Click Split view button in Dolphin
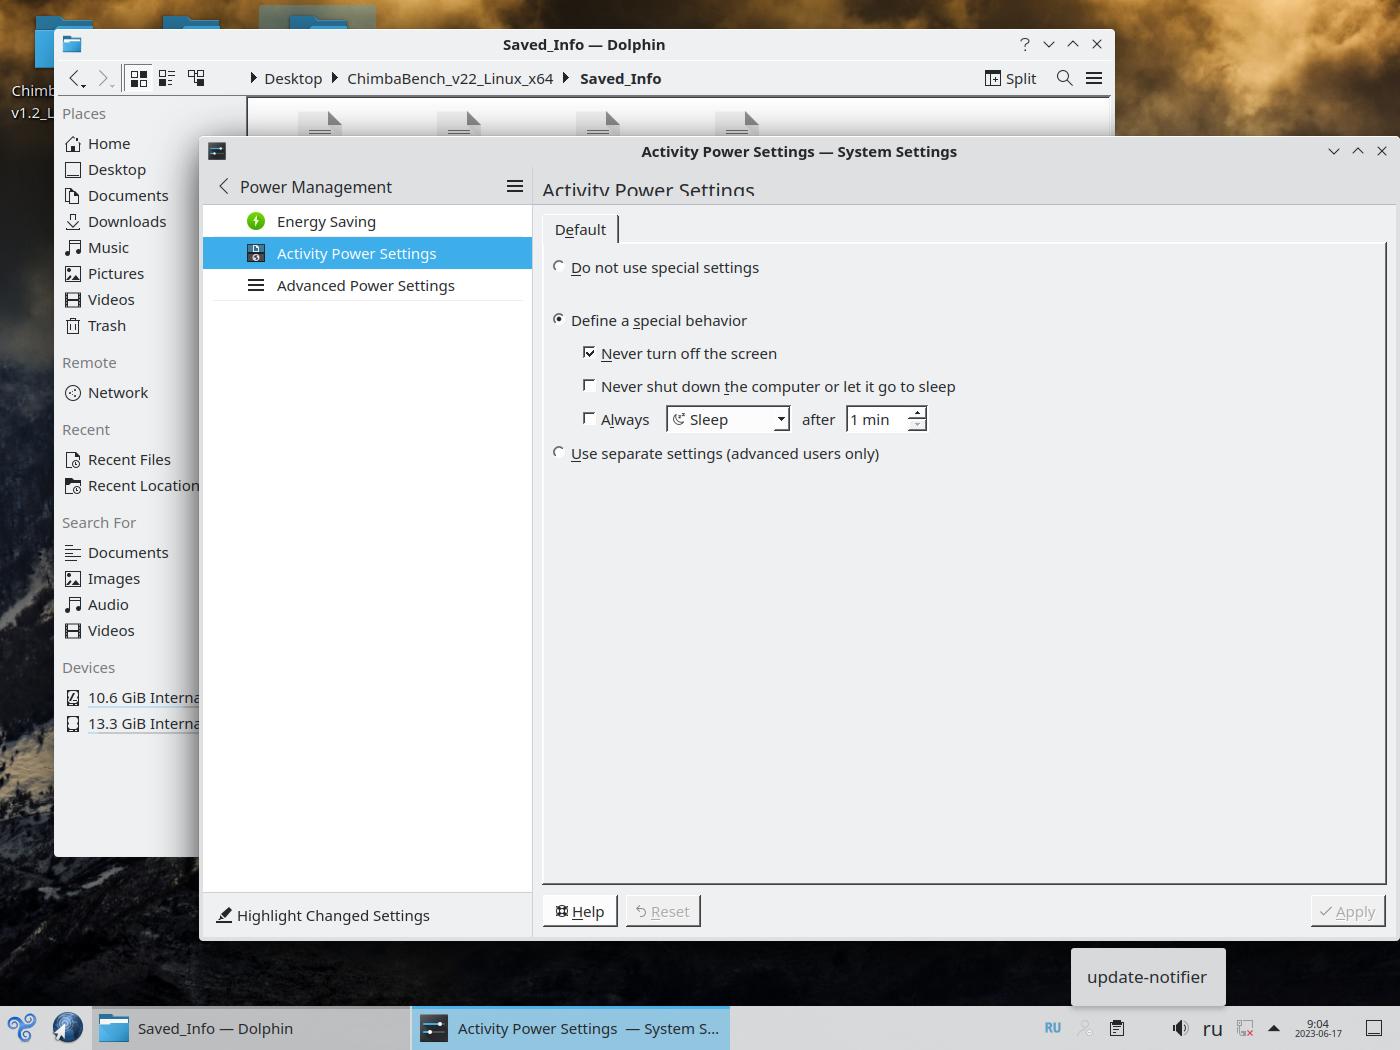1400x1050 pixels. click(x=1010, y=78)
